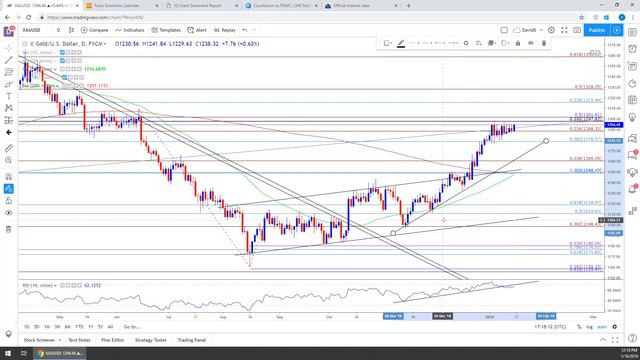The height and width of the screenshot is (360, 640).
Task: Open chart settings gear in top toolbar
Action: coord(551,30)
